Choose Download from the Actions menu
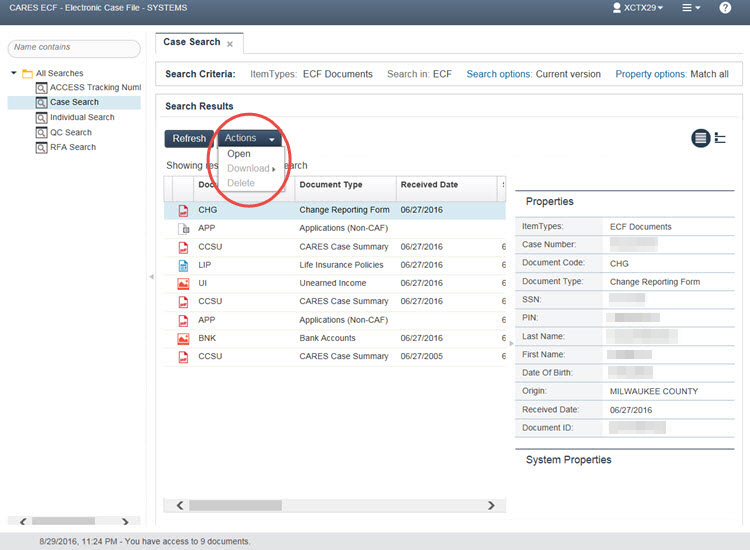 coord(251,168)
